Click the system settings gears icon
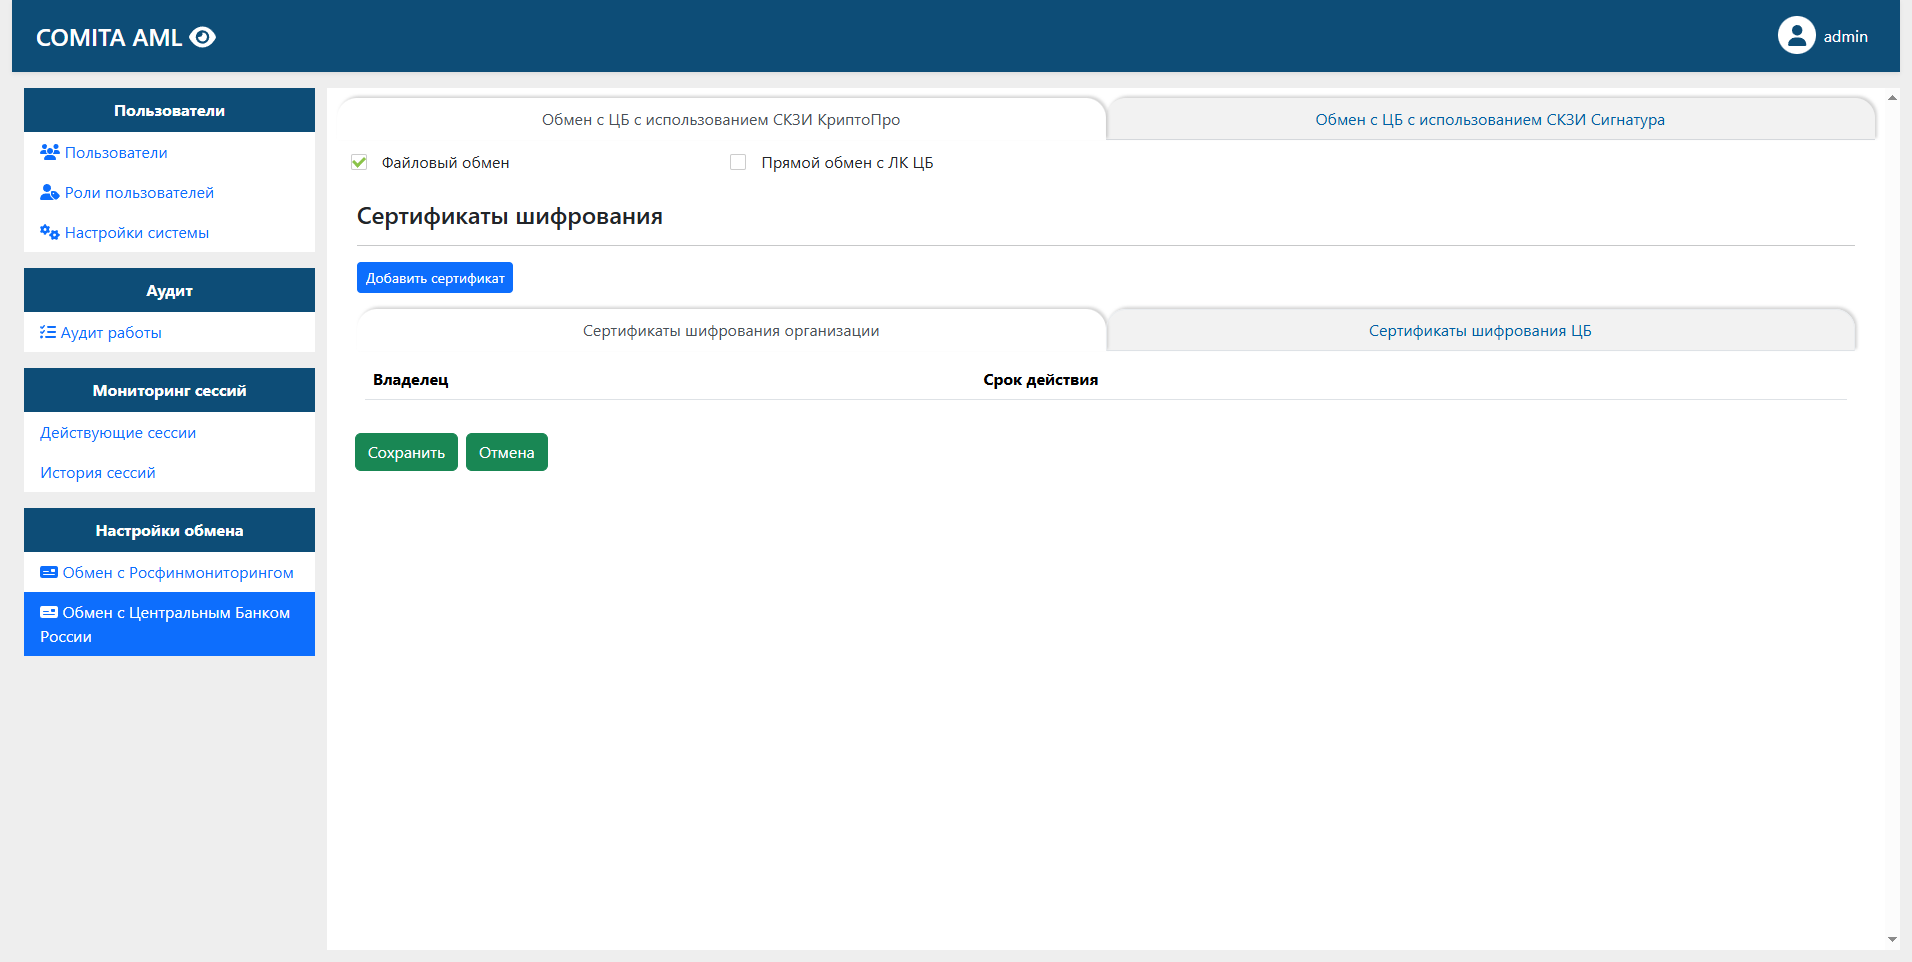 49,232
